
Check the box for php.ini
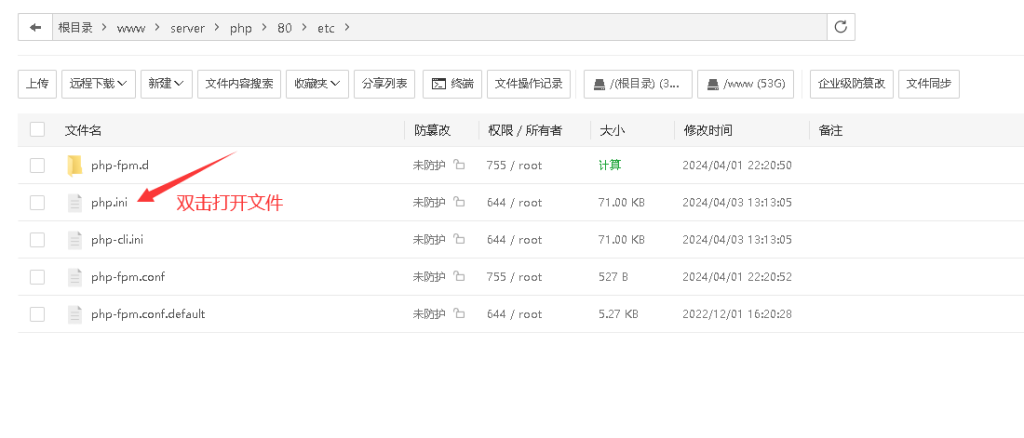[x=37, y=202]
